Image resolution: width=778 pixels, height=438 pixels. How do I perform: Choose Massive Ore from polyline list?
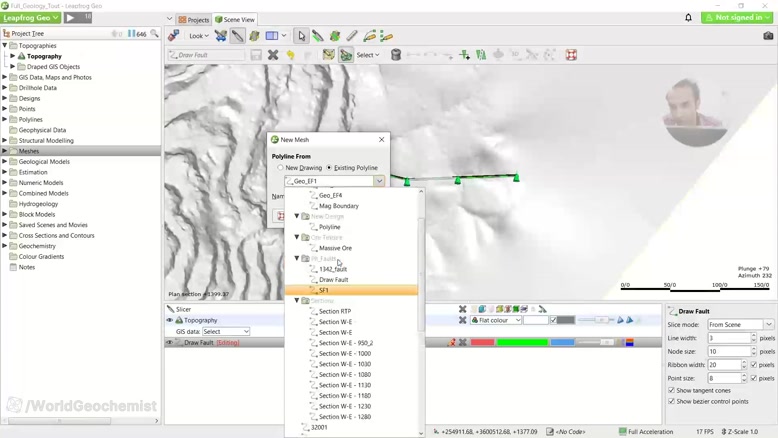(x=335, y=248)
